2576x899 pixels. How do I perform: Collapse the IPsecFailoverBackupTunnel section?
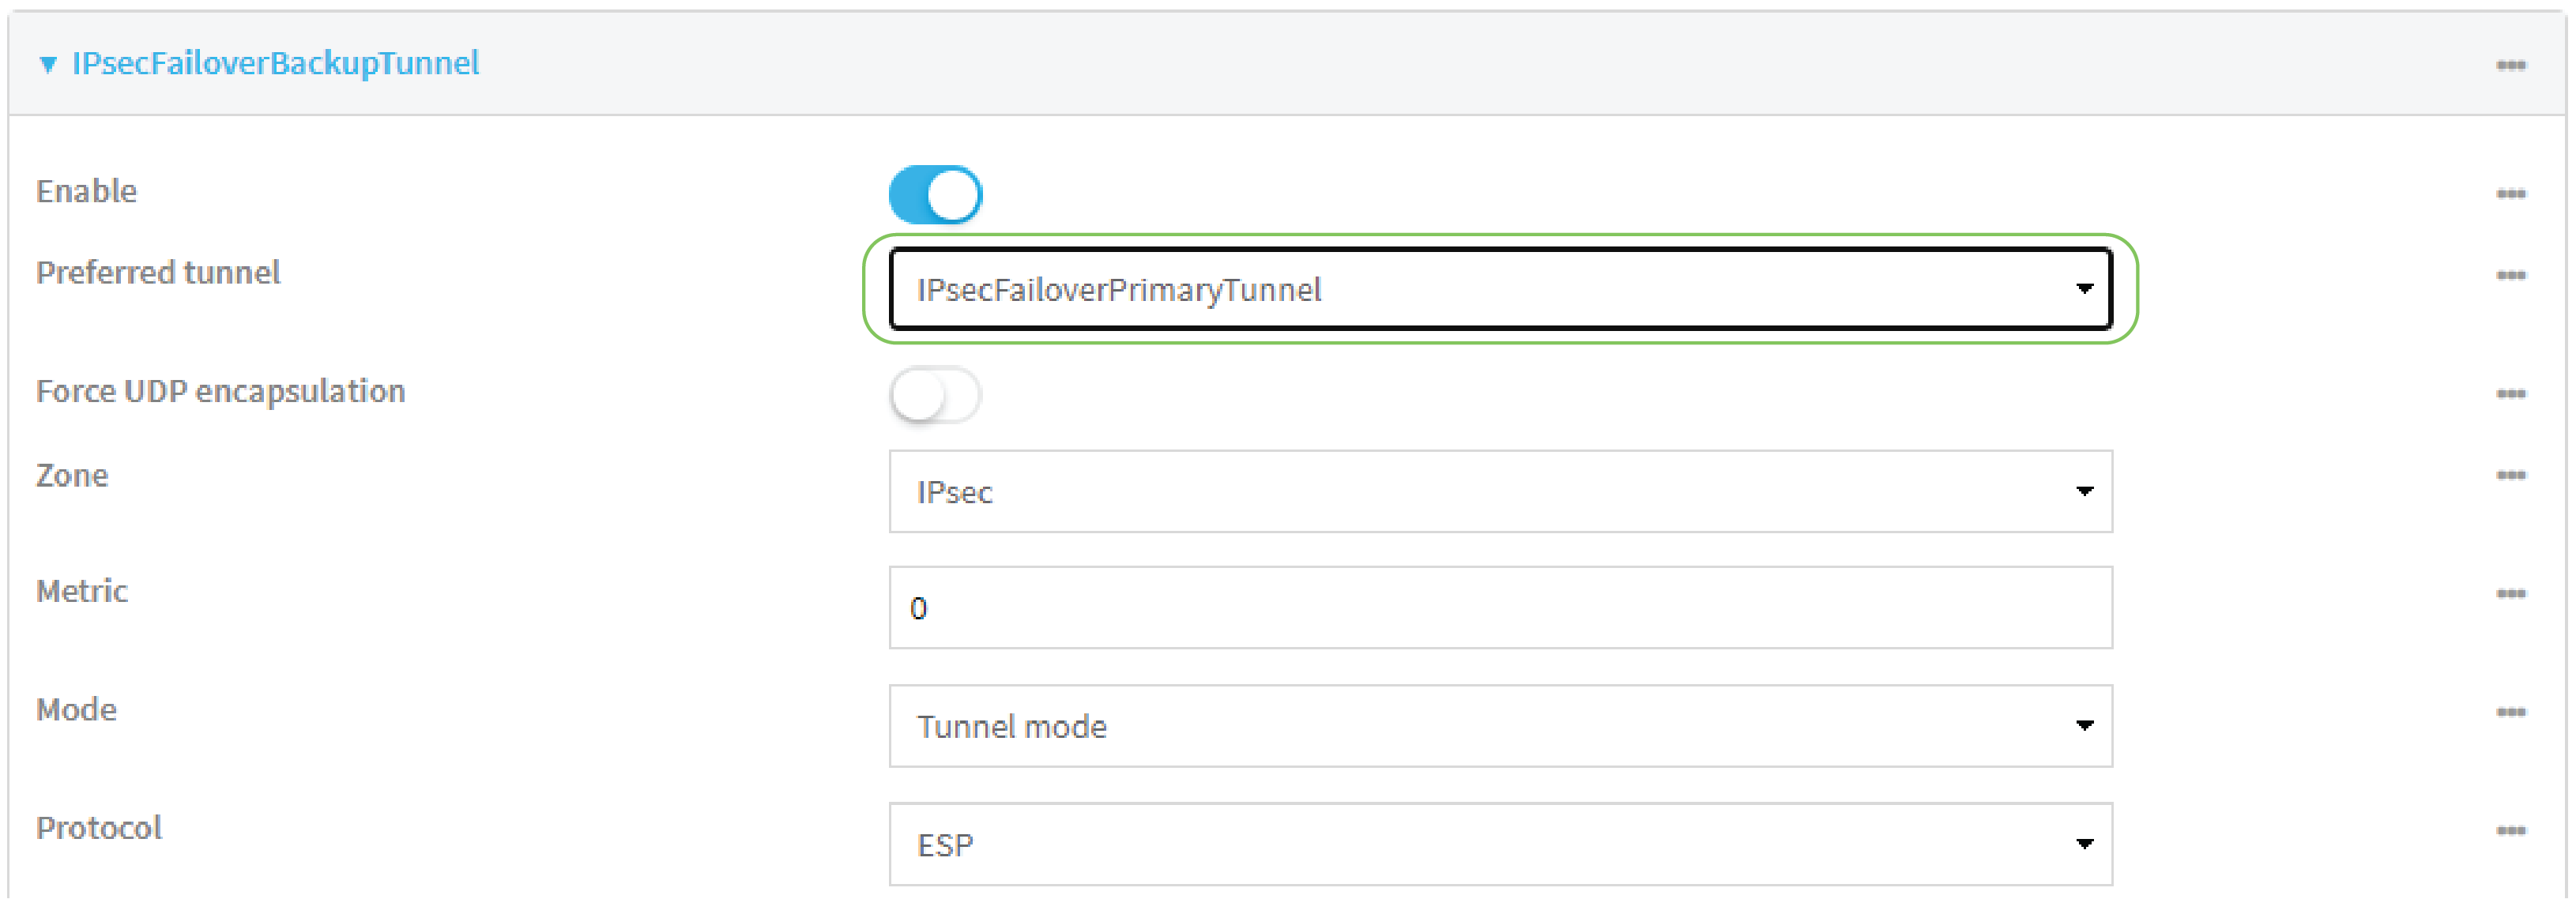[47, 63]
